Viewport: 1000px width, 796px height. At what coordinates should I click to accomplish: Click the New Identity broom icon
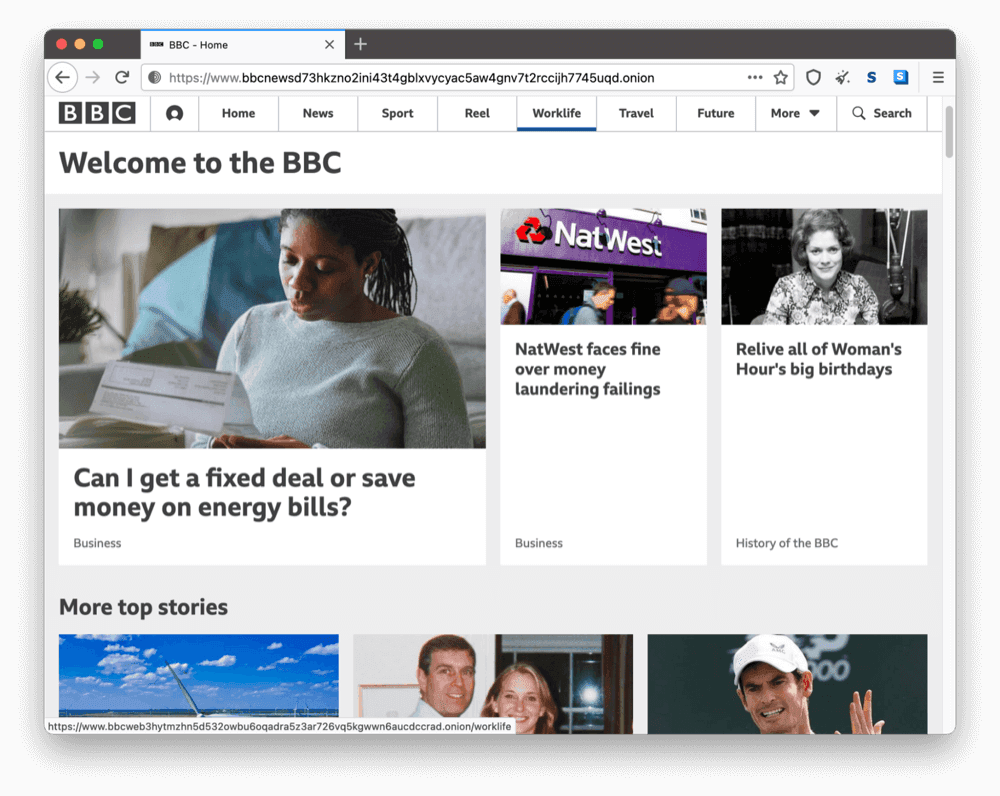843,77
